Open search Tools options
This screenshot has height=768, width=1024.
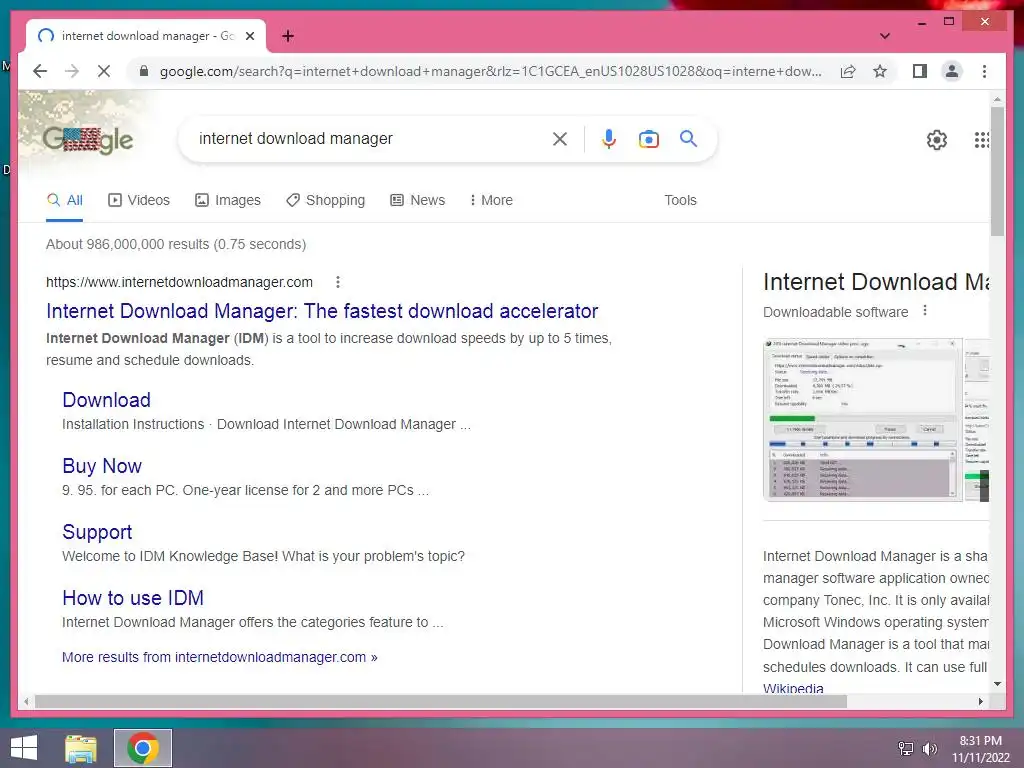click(680, 200)
